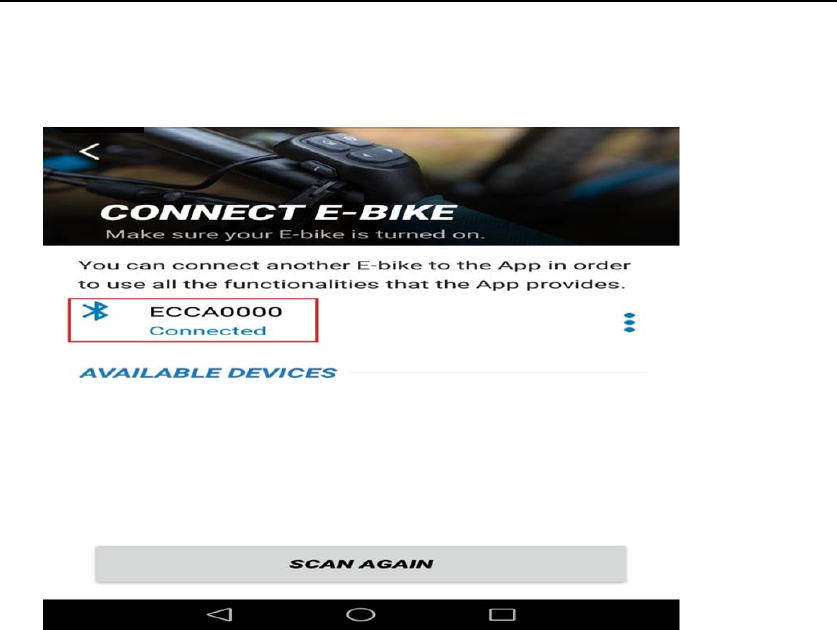Tap black navigation bar right of recents
Image resolution: width=837 pixels, height=630 pixels.
[598, 615]
